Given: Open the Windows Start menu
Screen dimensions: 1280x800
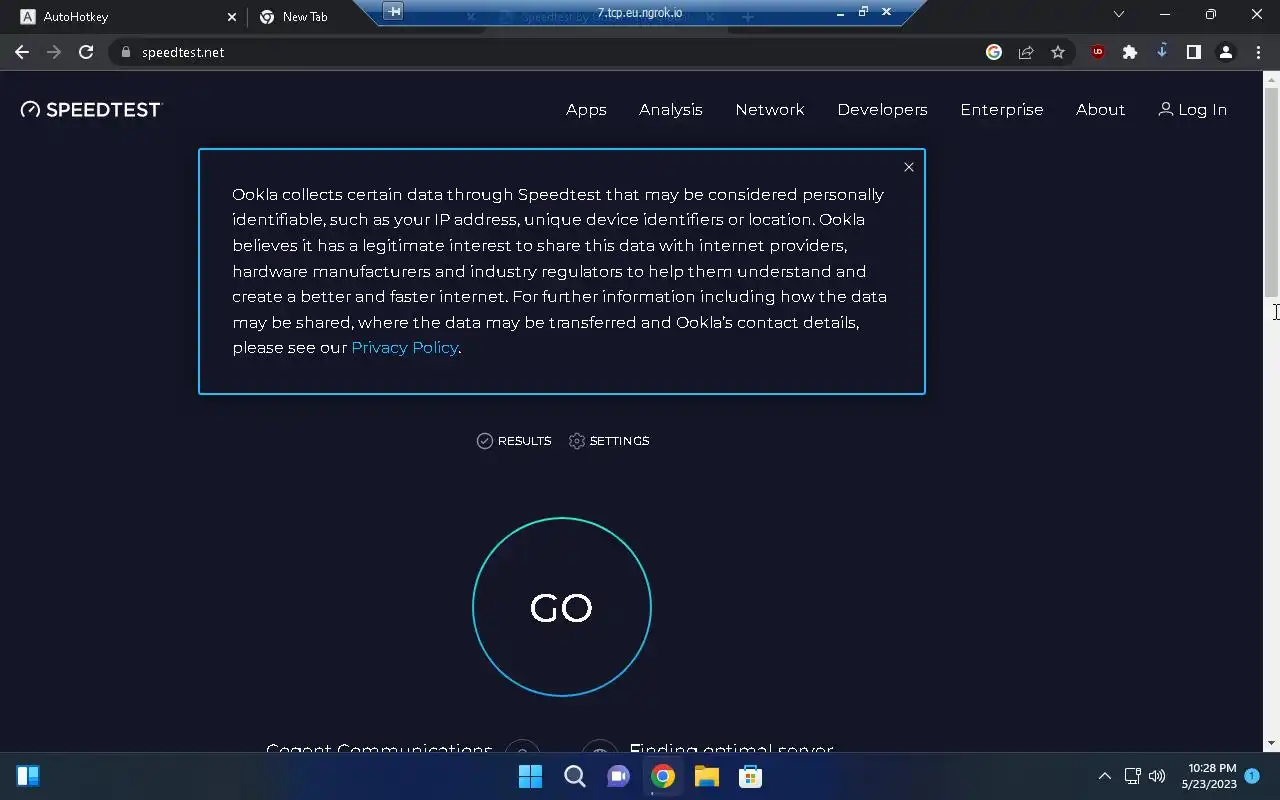Looking at the screenshot, I should [x=530, y=776].
